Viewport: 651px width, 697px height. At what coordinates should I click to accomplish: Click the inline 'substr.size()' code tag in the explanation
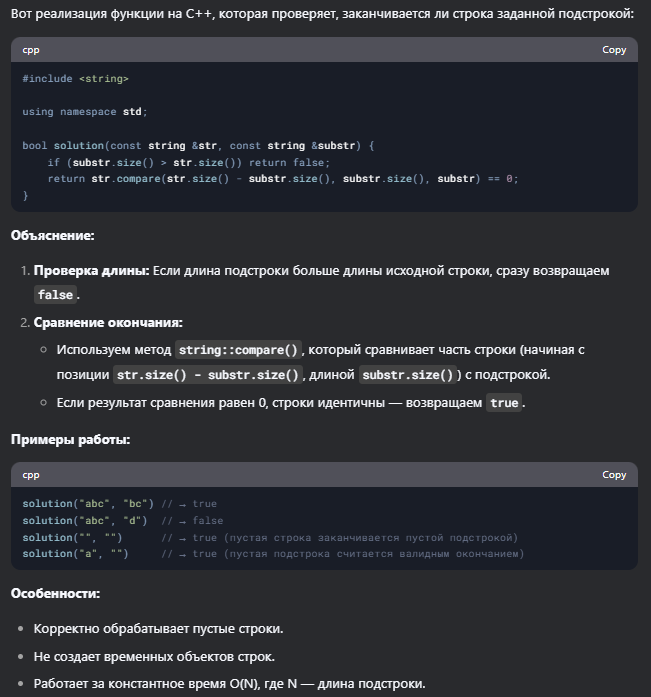[x=407, y=375]
